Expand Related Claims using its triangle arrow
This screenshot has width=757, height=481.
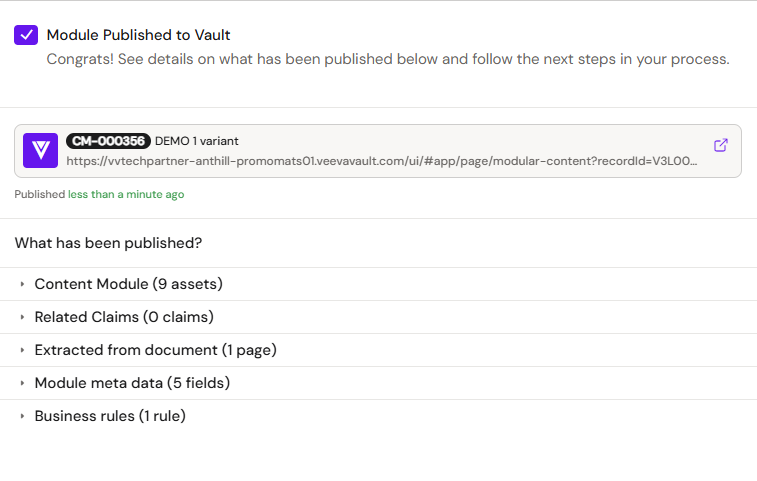tap(22, 317)
